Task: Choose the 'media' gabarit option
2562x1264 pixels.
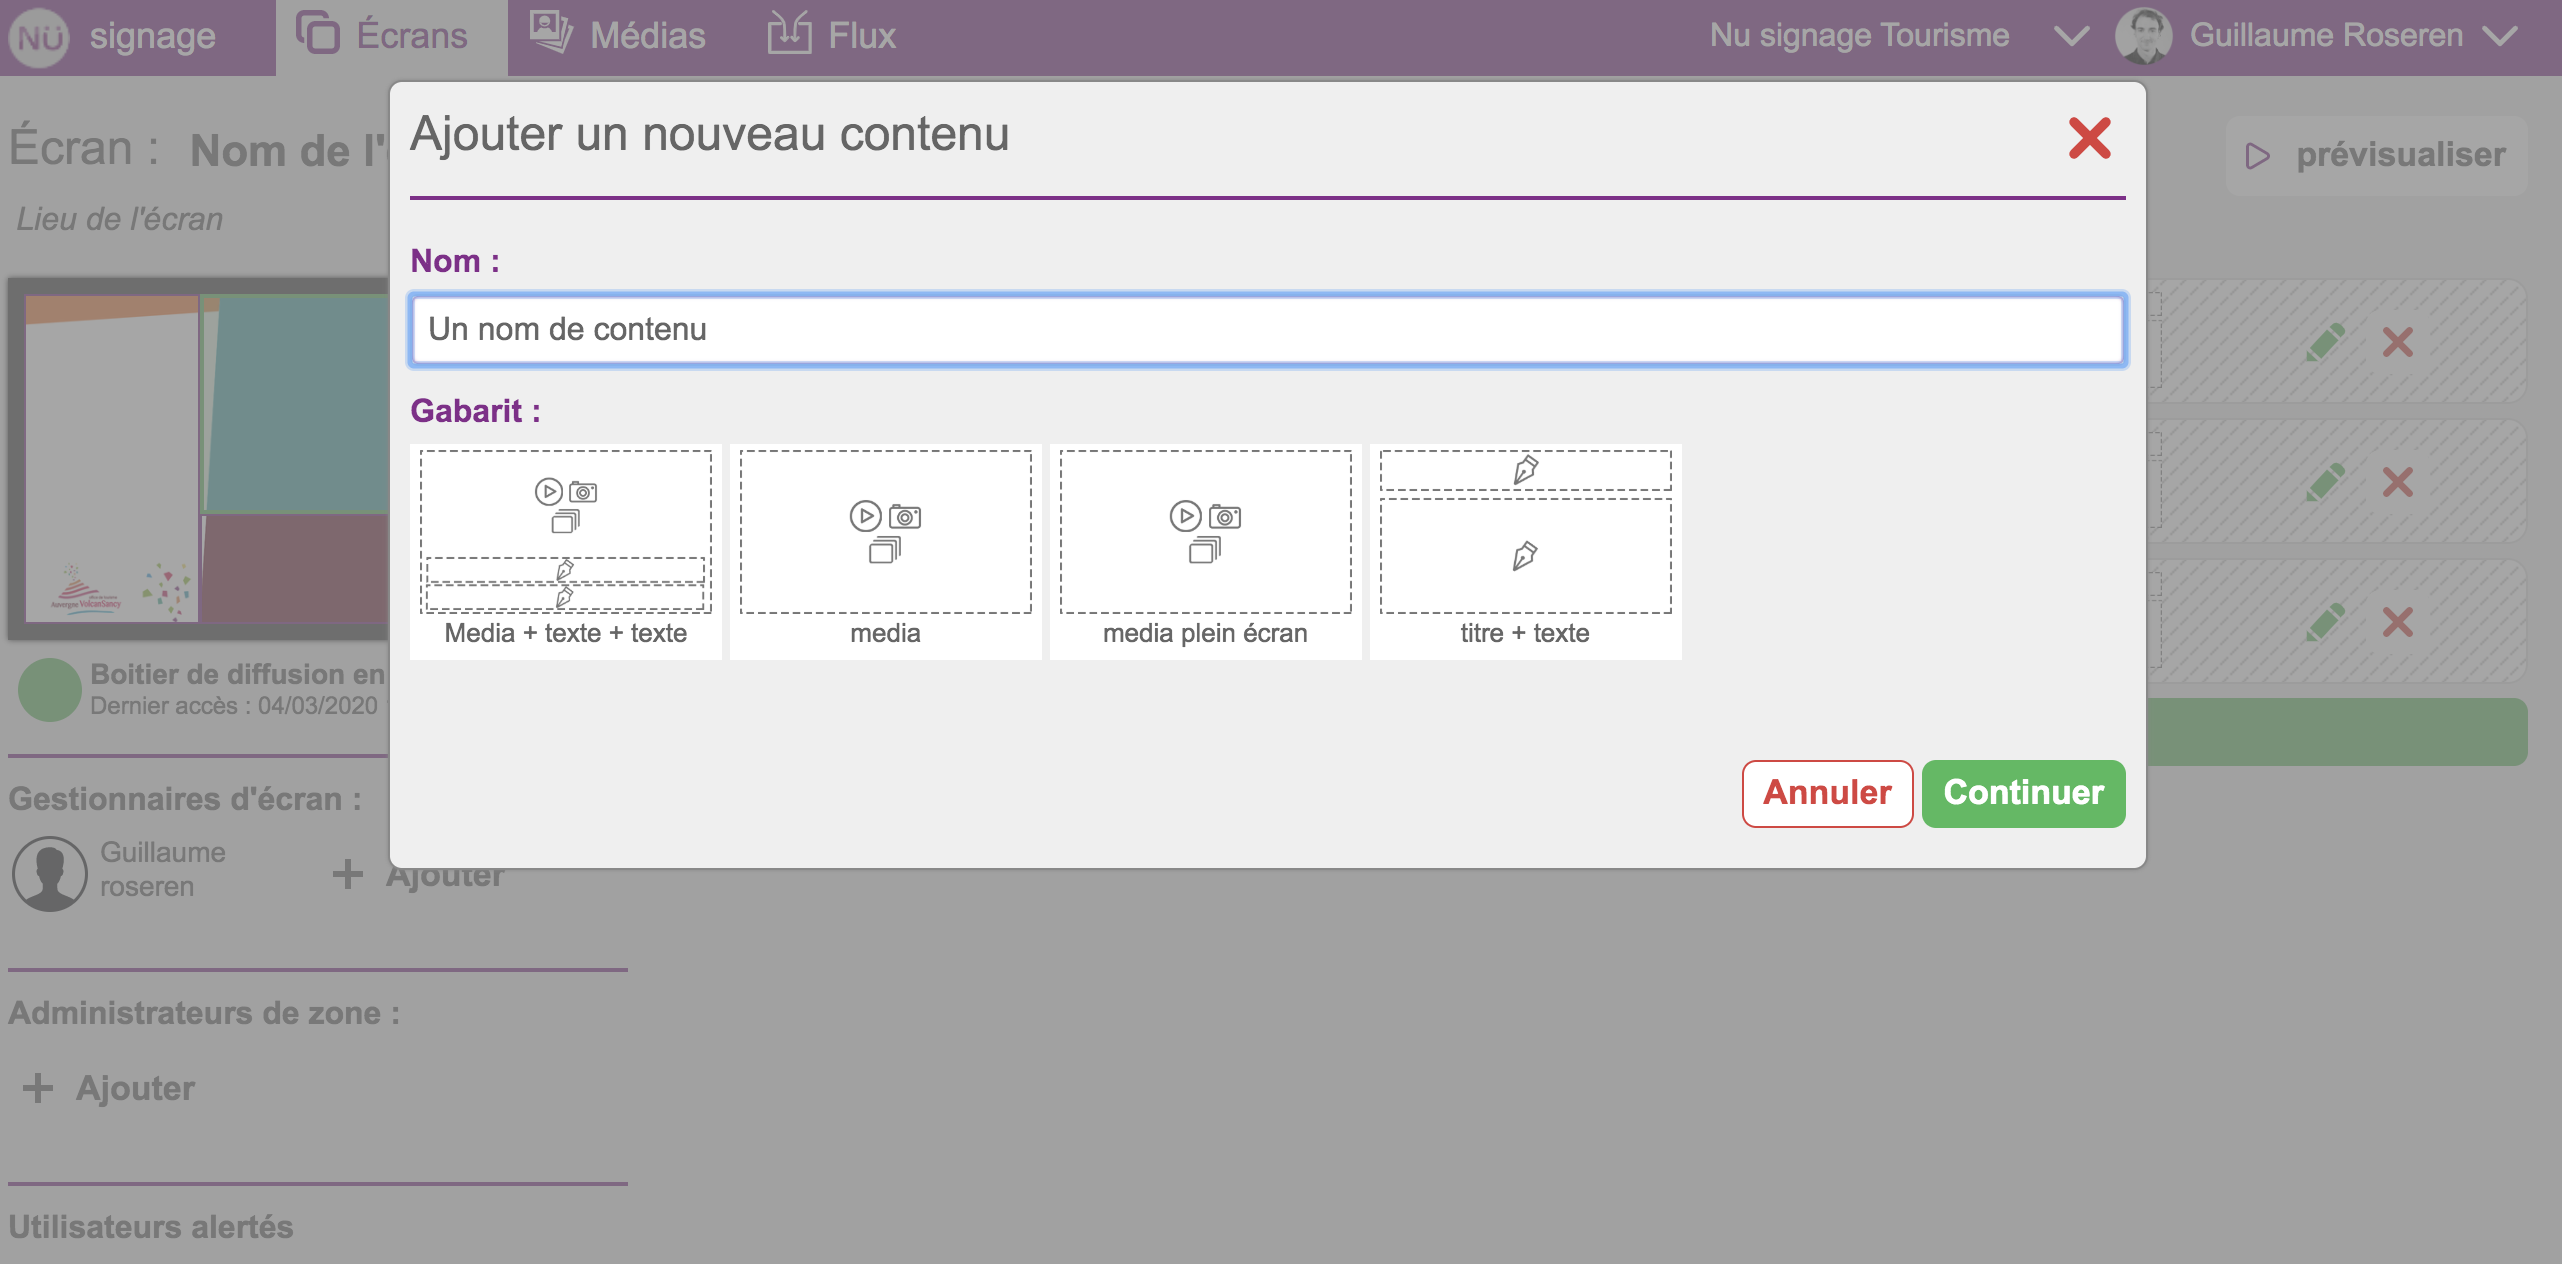Action: tap(885, 550)
